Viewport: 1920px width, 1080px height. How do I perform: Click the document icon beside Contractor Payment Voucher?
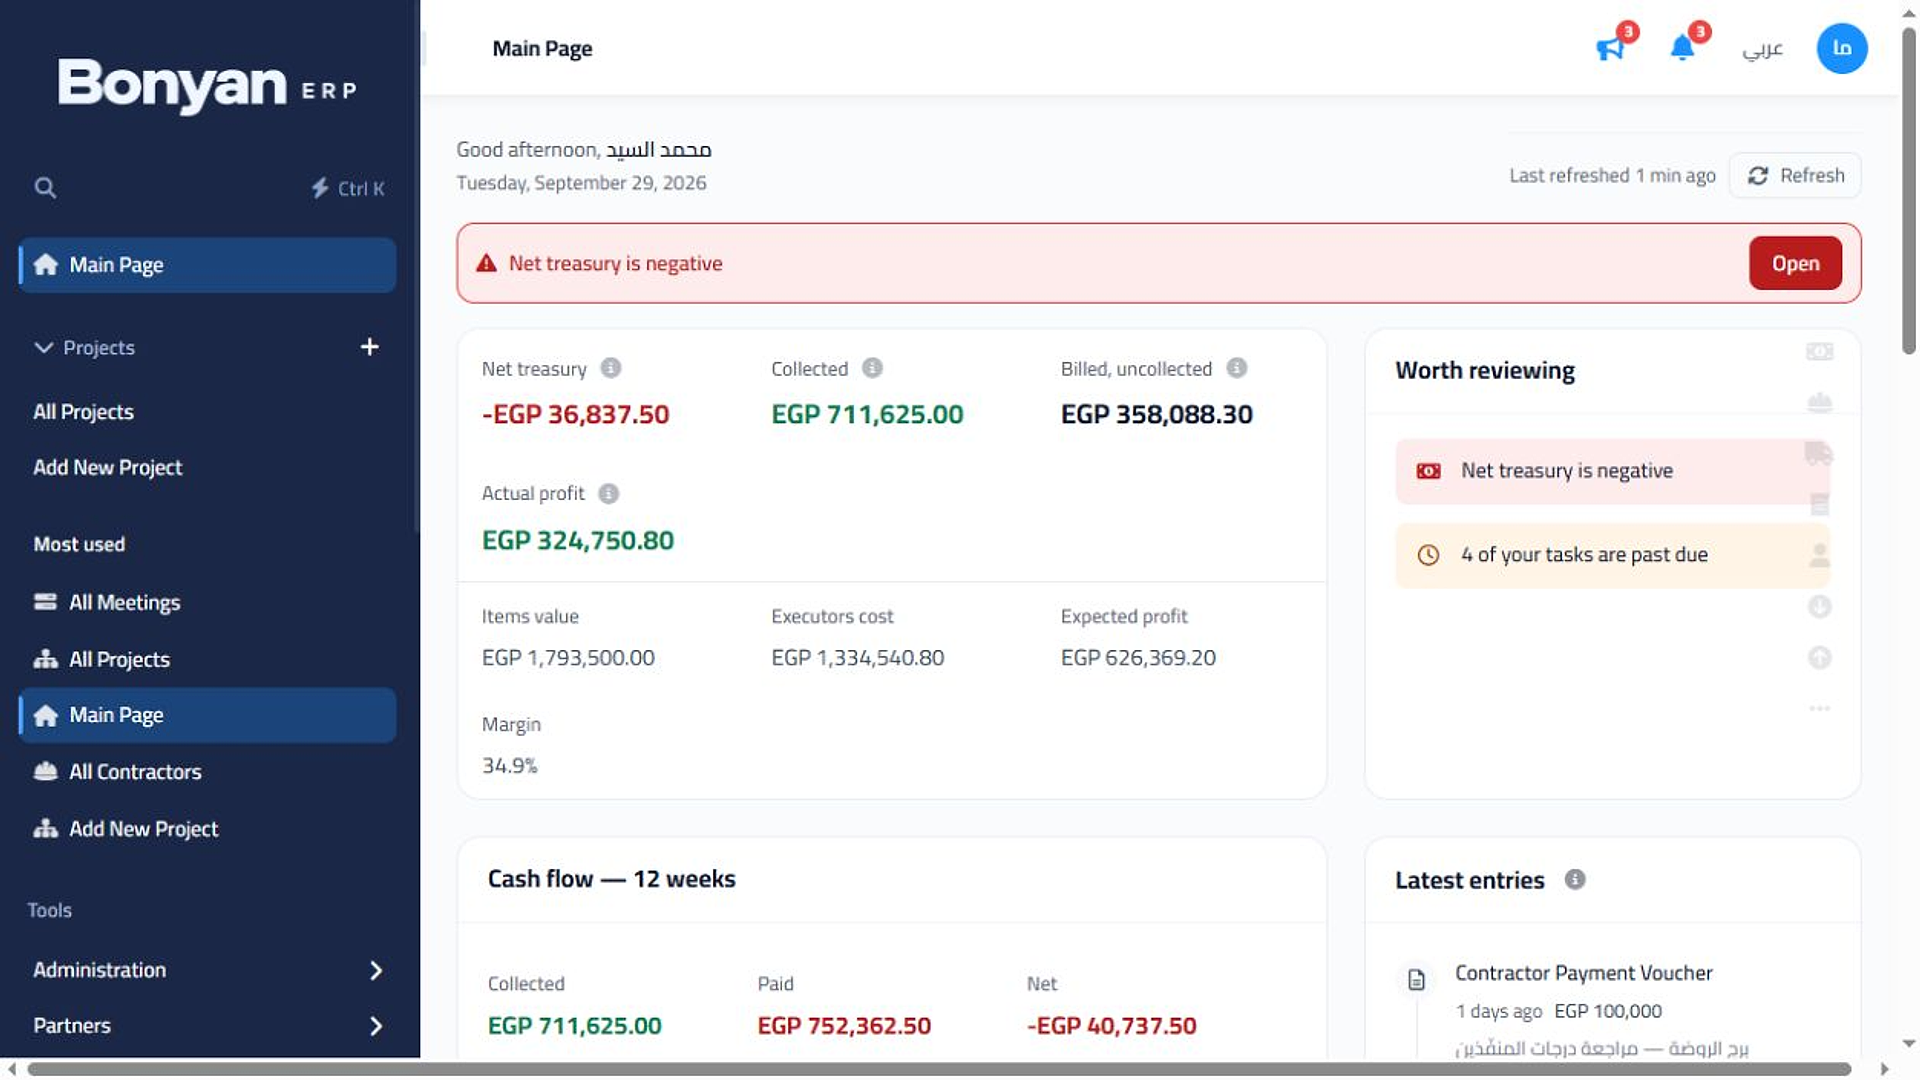pos(1416,979)
